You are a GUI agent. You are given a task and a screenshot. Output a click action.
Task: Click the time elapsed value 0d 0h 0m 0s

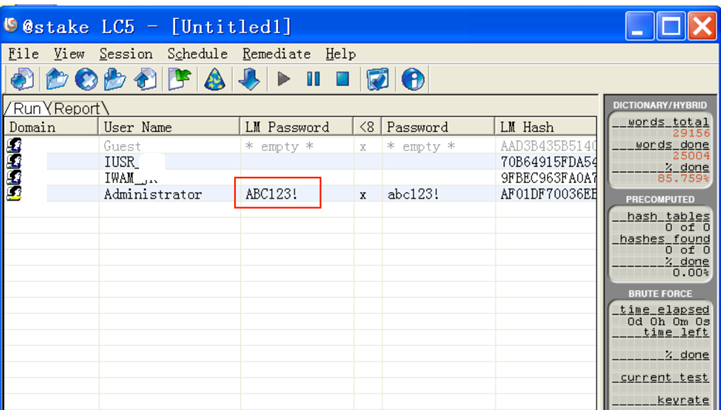click(669, 321)
